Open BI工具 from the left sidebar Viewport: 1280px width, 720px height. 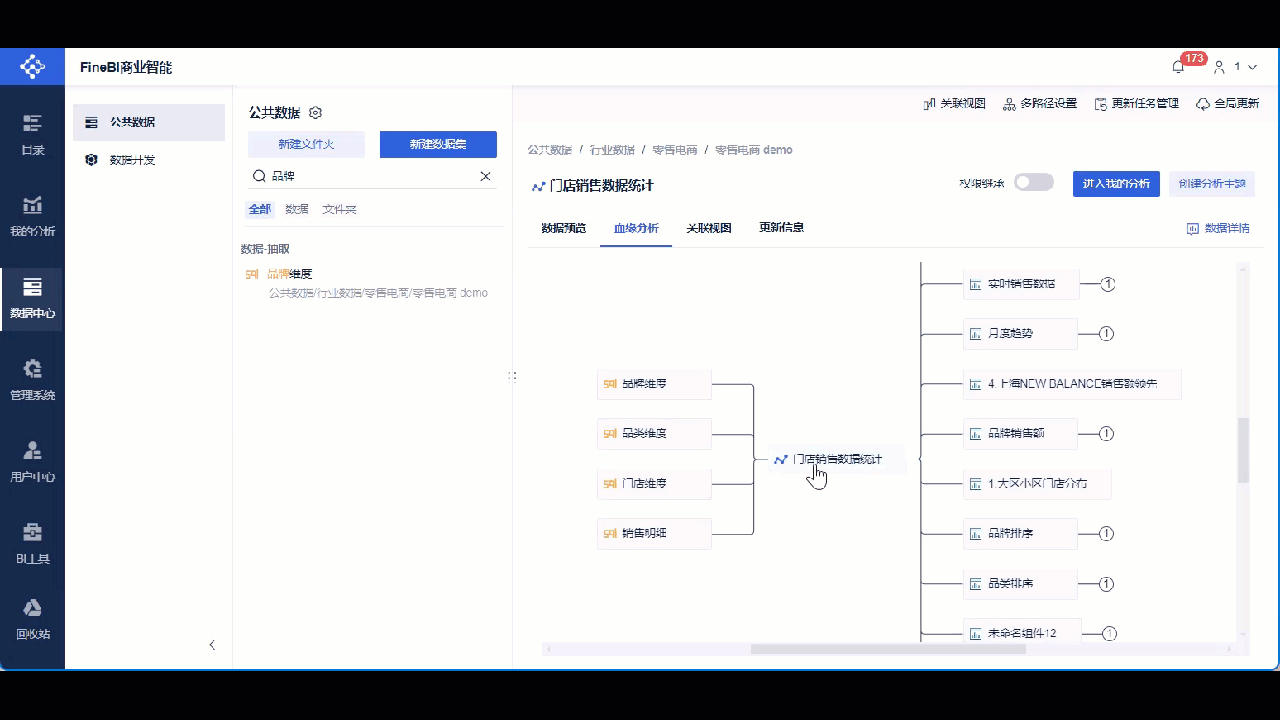click(33, 543)
